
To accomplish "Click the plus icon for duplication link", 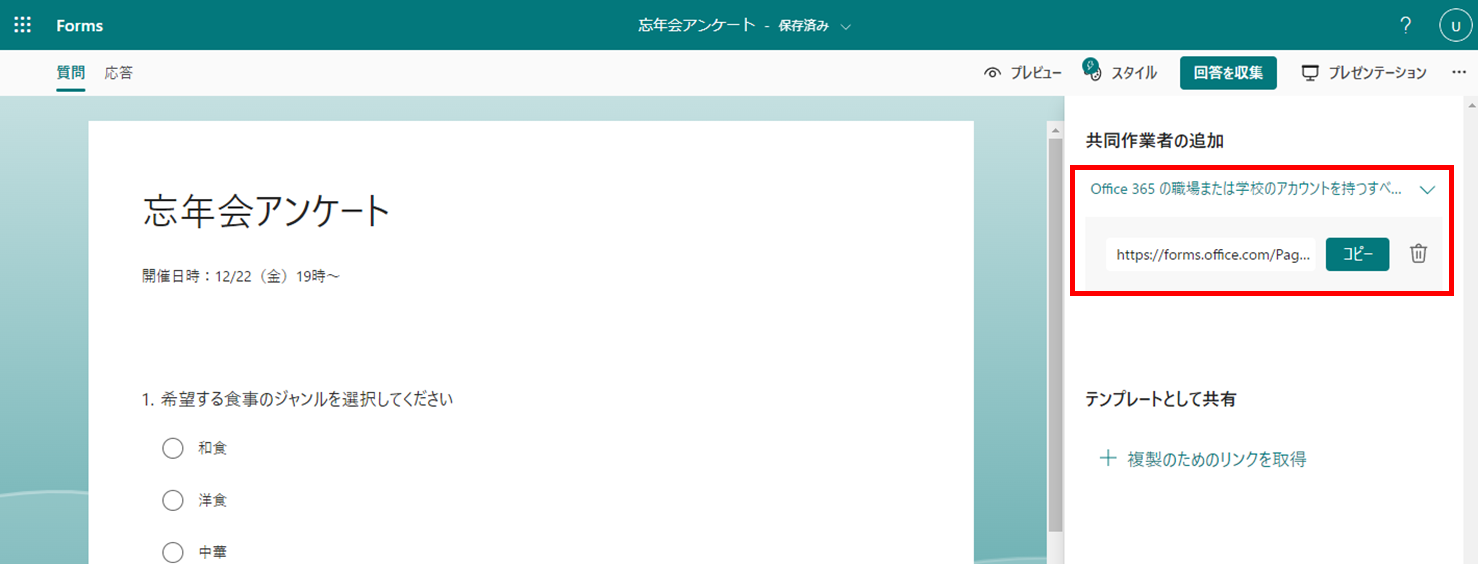I will tap(1107, 459).
